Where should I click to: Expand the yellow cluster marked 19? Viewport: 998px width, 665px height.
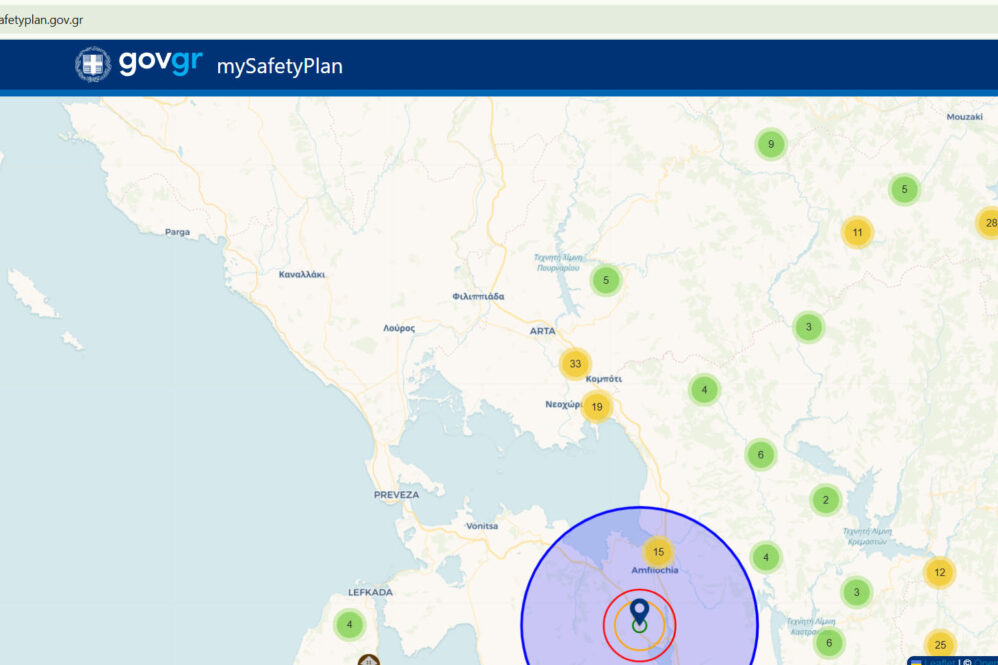coord(597,406)
